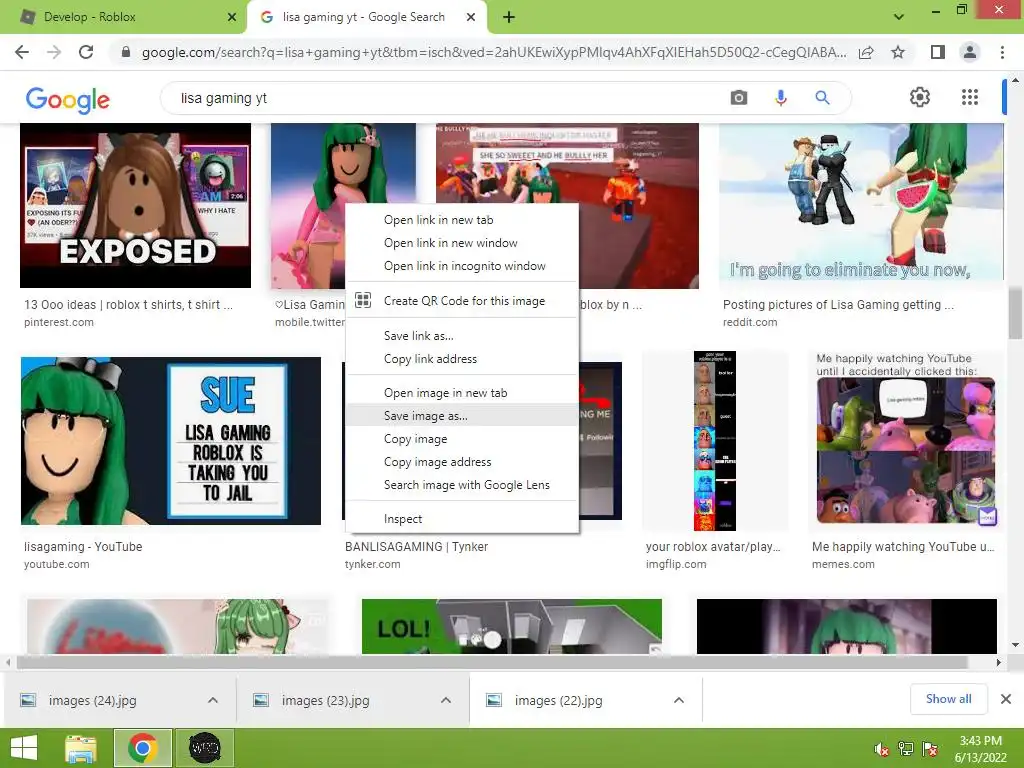Viewport: 1024px width, 768px height.
Task: Open the Chrome side panel
Action: pyautogui.click(x=938, y=52)
